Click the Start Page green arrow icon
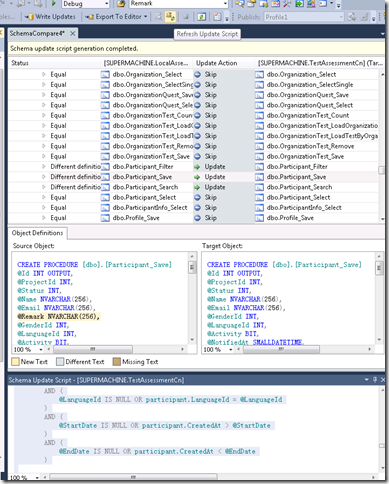This screenshot has height=484, width=389. 299,4
